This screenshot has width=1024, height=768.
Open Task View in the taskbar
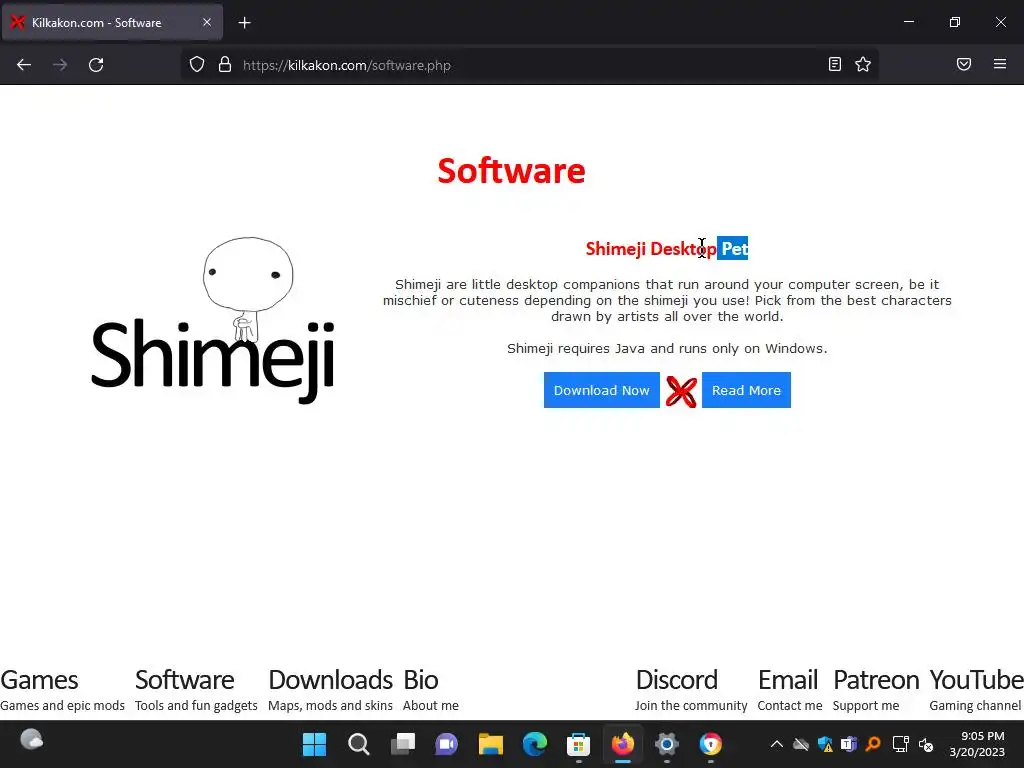(402, 744)
